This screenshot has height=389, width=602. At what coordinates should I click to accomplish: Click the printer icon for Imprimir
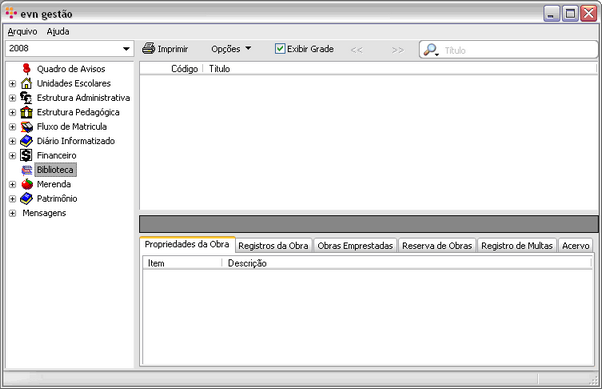pyautogui.click(x=148, y=48)
